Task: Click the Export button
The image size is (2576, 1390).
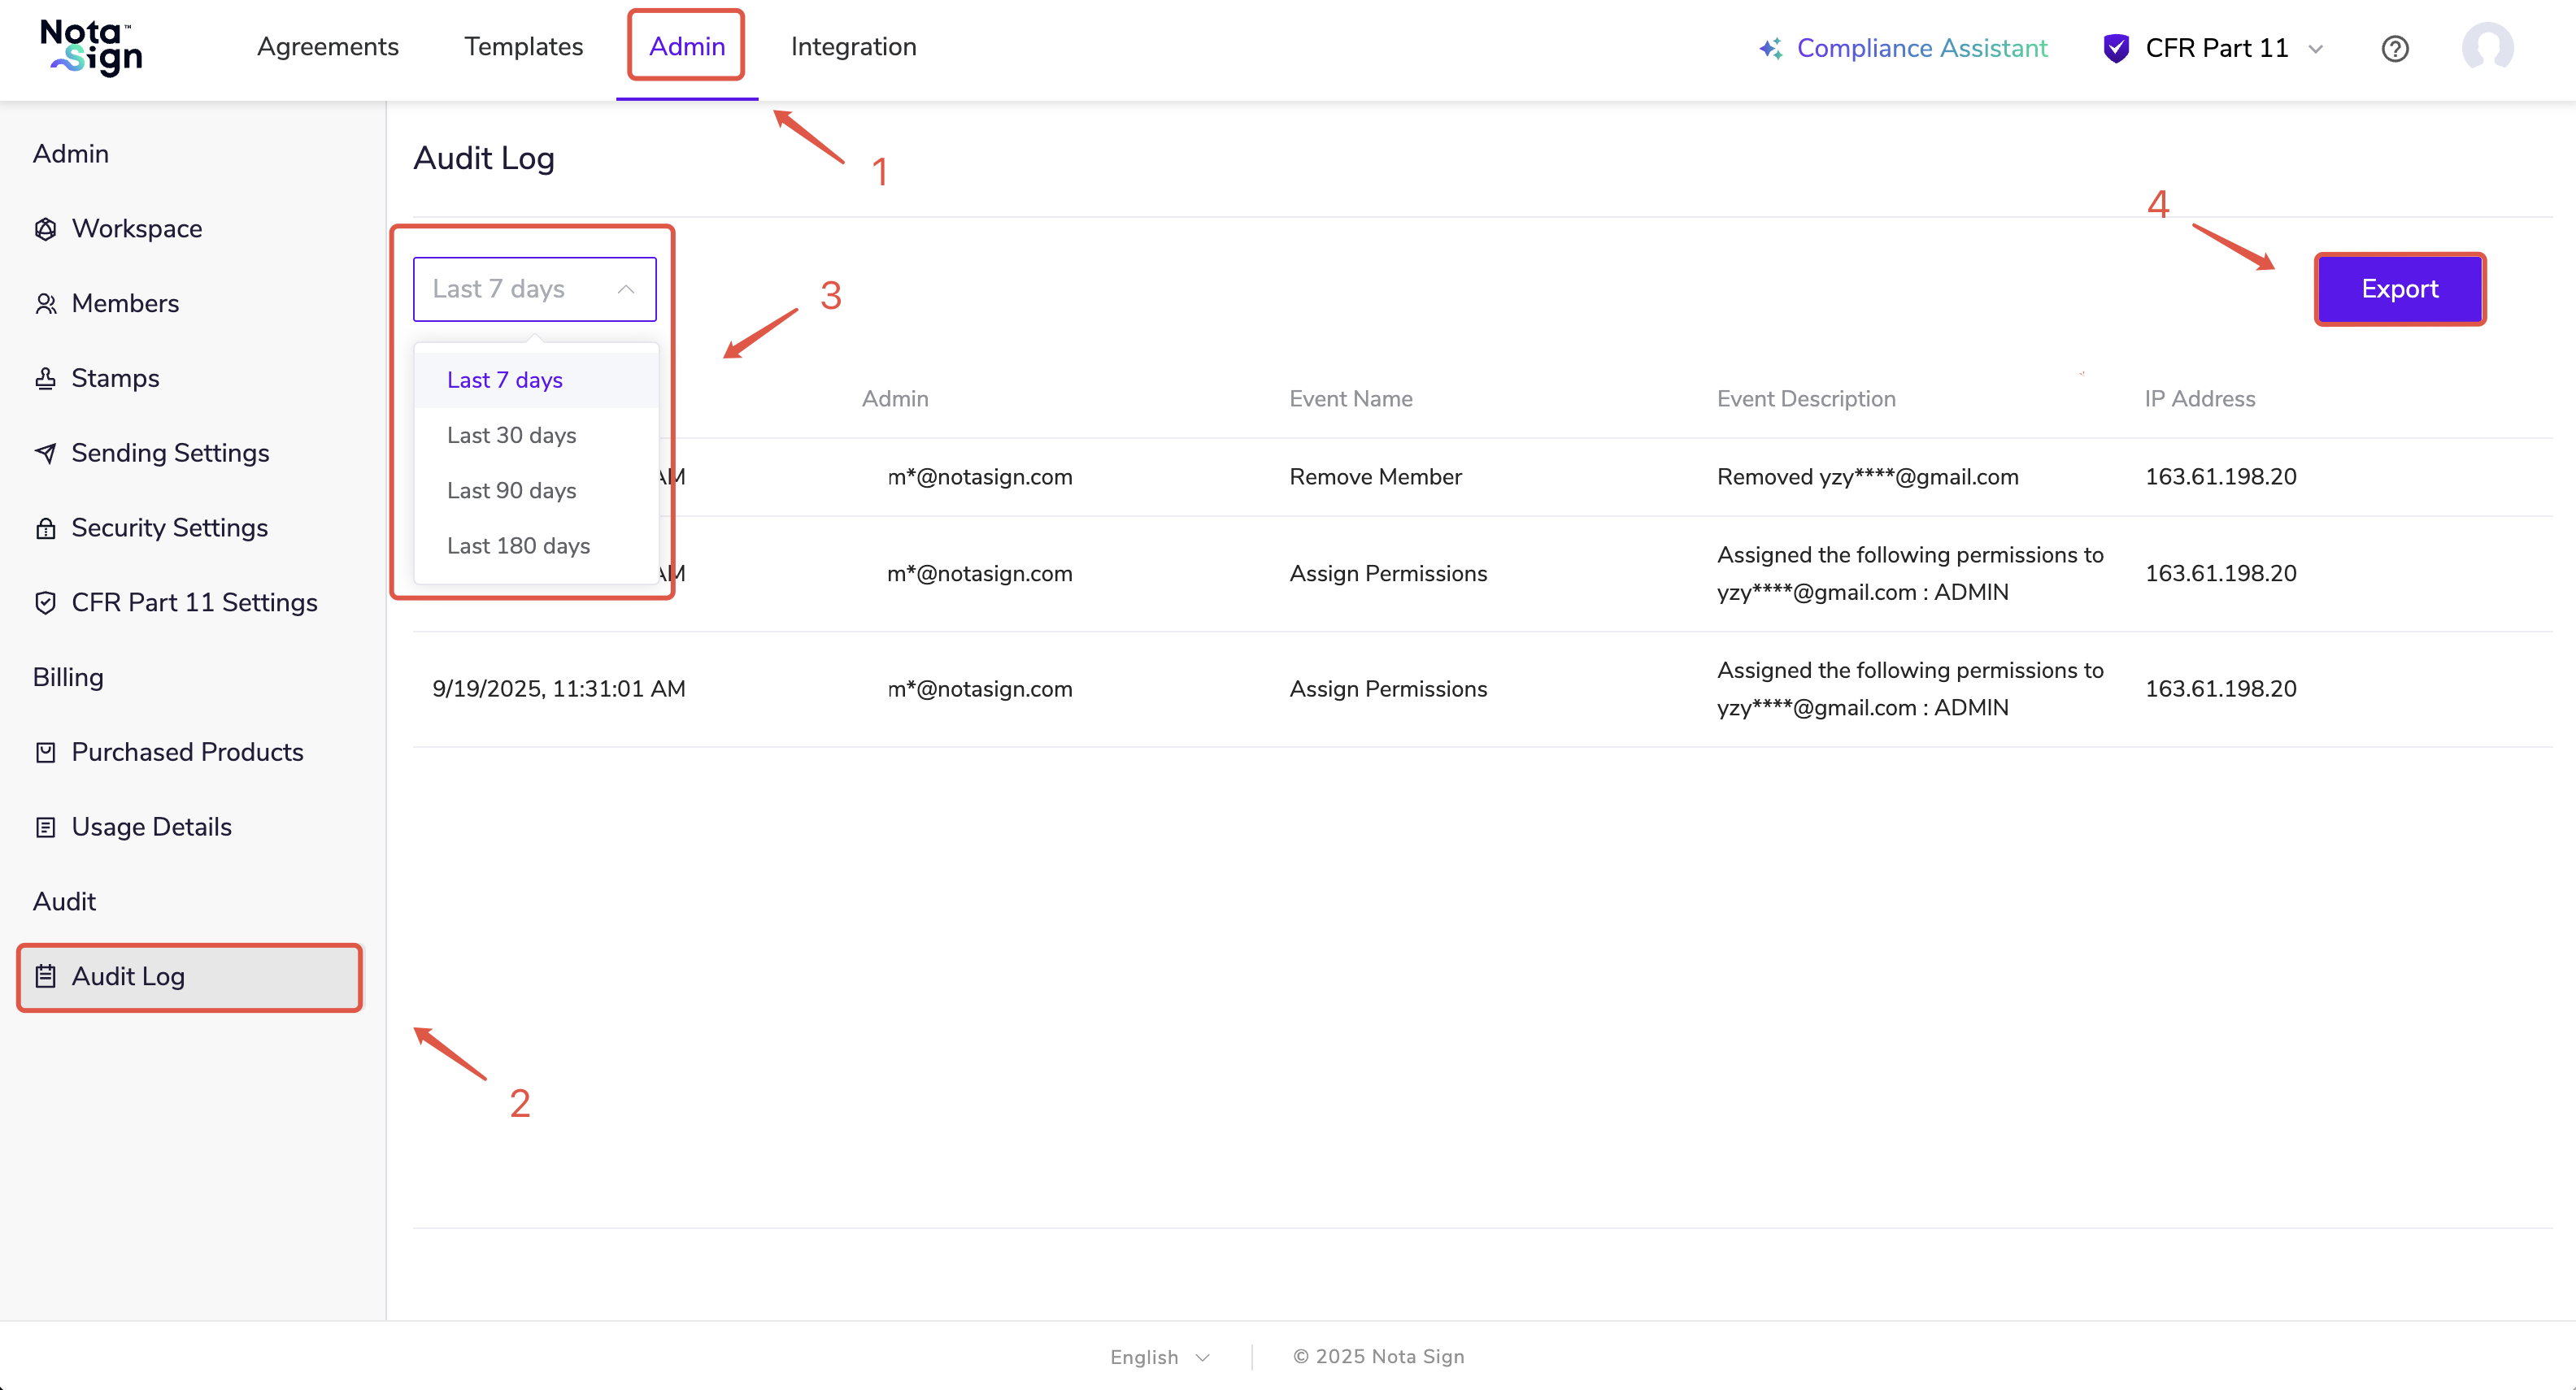Action: click(2398, 289)
